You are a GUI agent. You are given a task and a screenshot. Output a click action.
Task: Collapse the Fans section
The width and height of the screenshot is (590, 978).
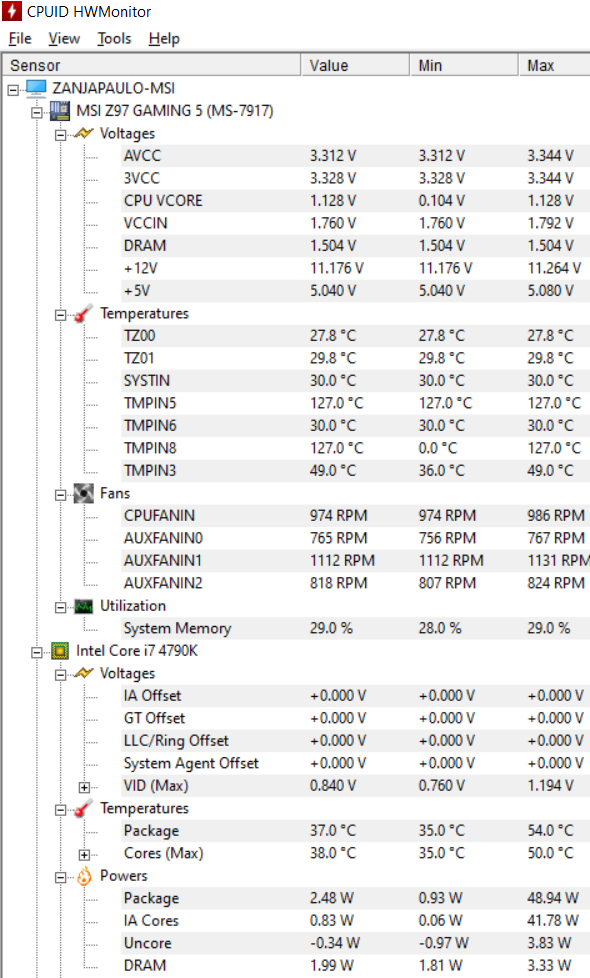coord(60,495)
